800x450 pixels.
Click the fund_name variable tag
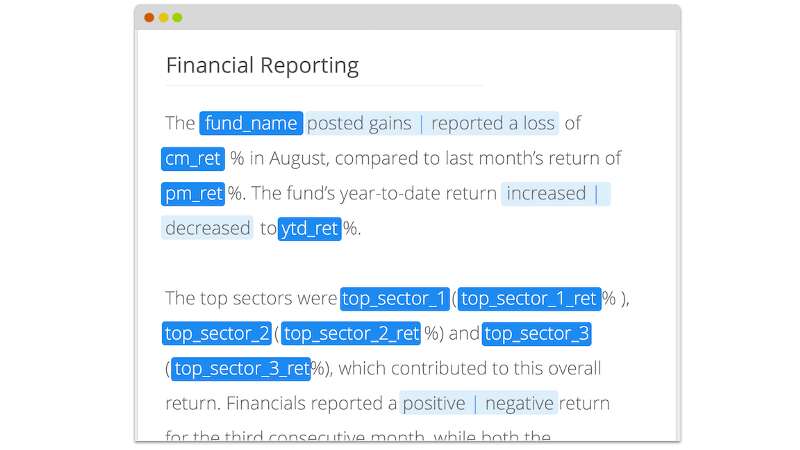pos(251,123)
